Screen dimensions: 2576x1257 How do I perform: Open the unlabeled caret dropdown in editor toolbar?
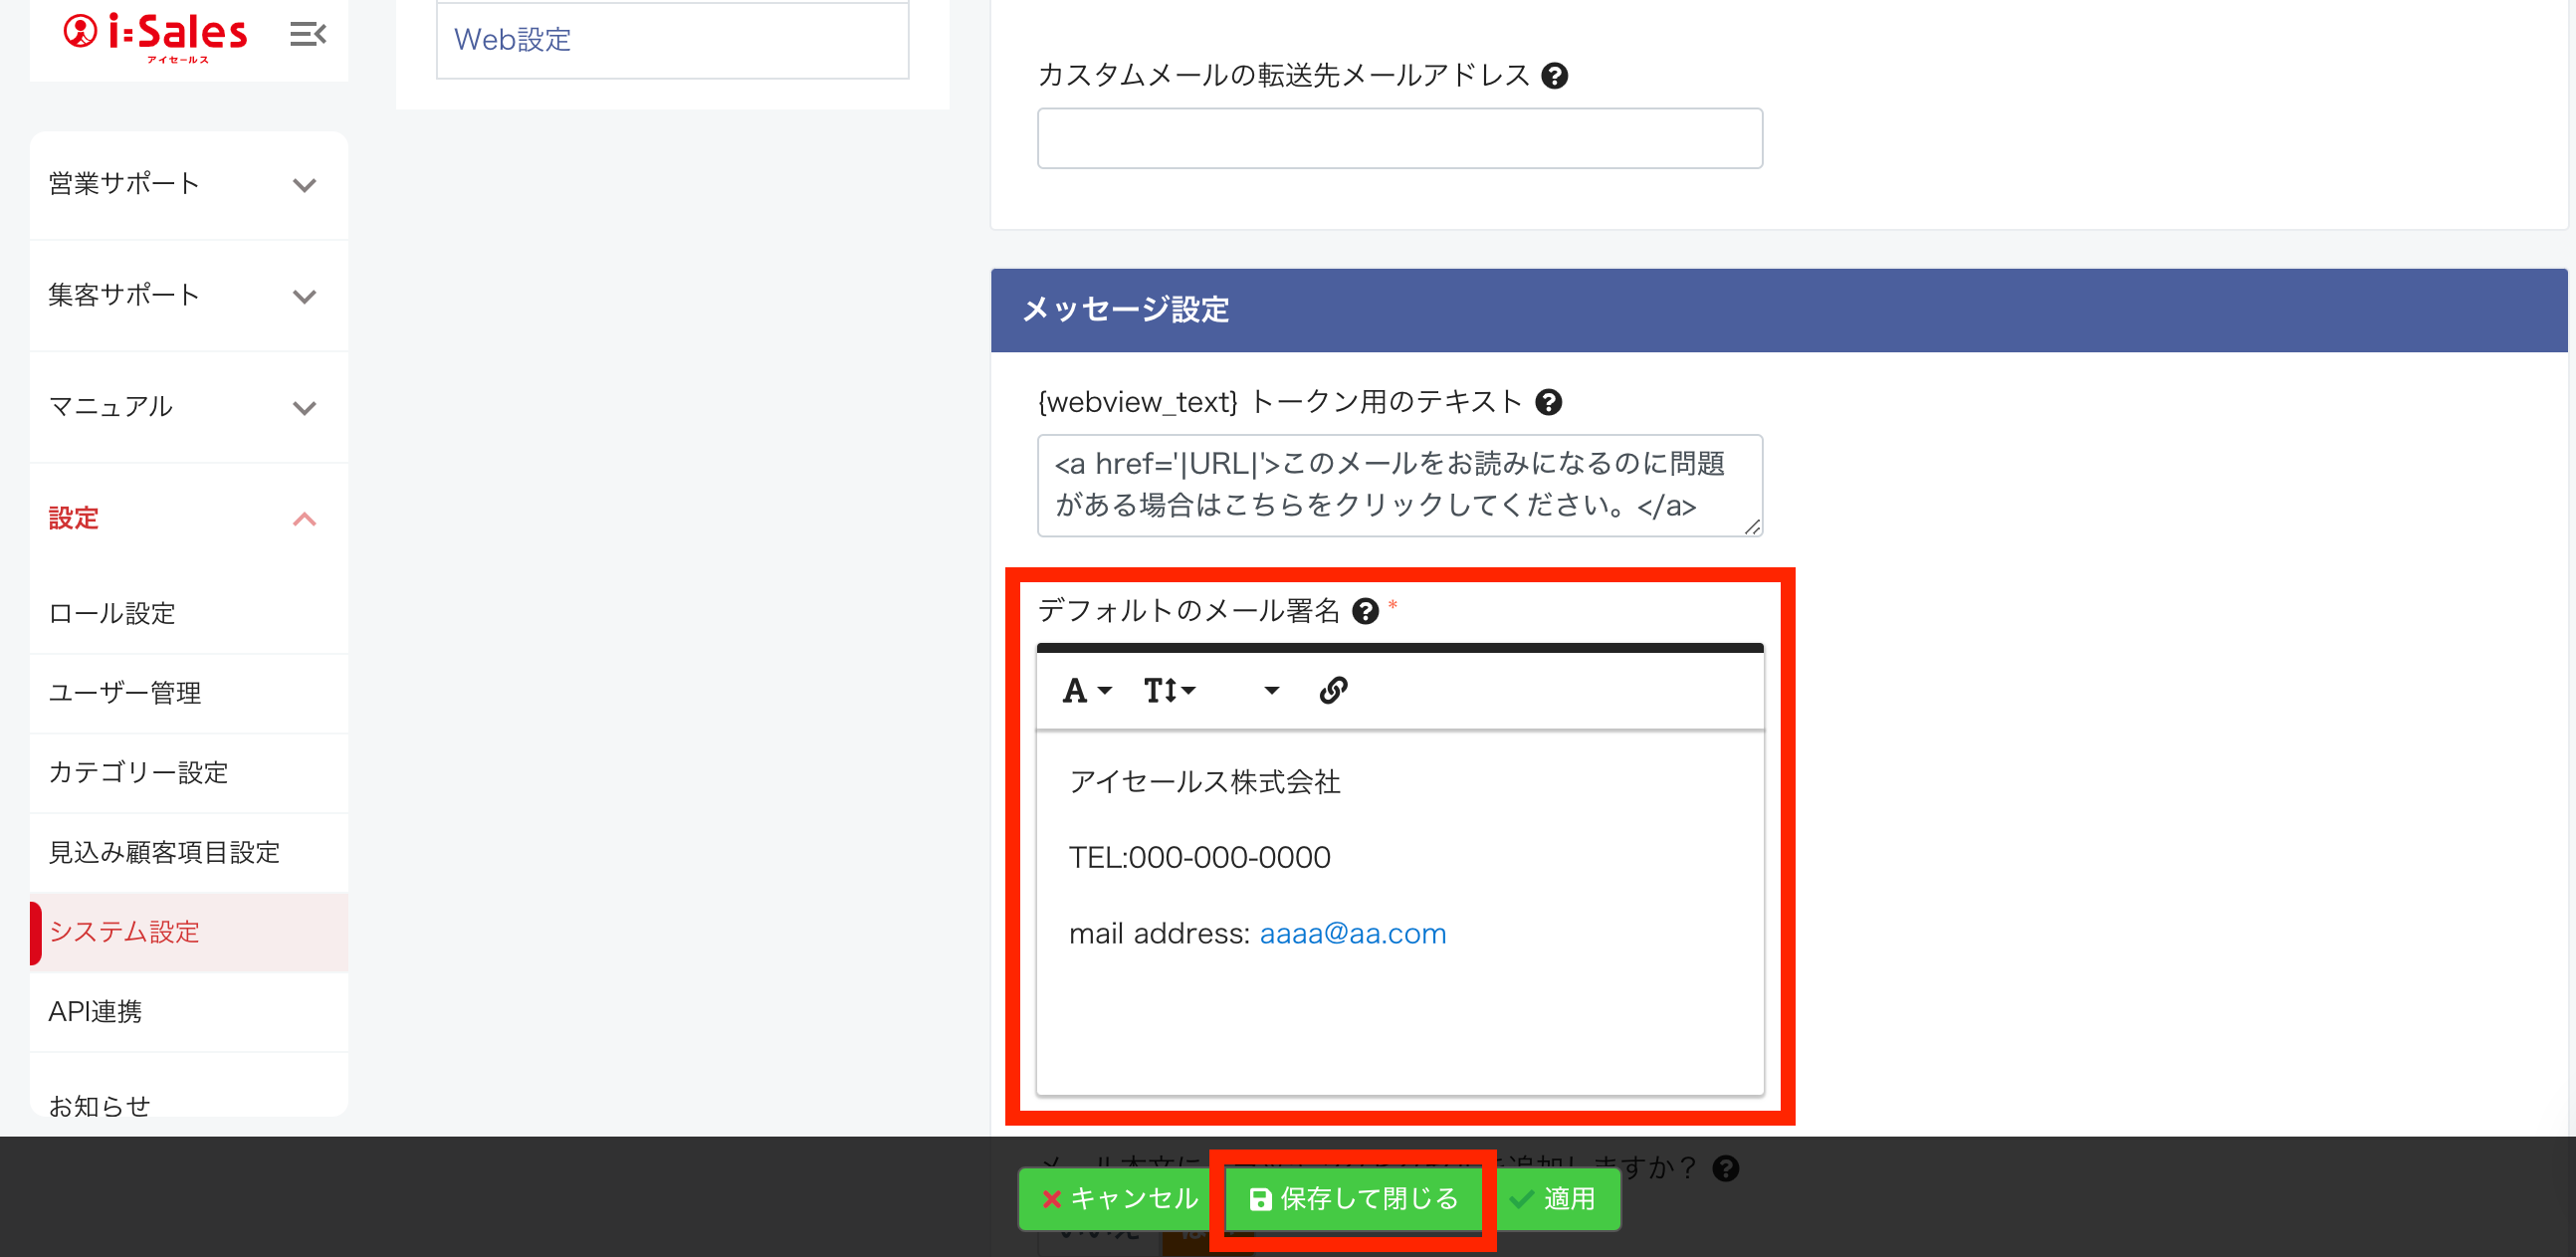(x=1271, y=690)
